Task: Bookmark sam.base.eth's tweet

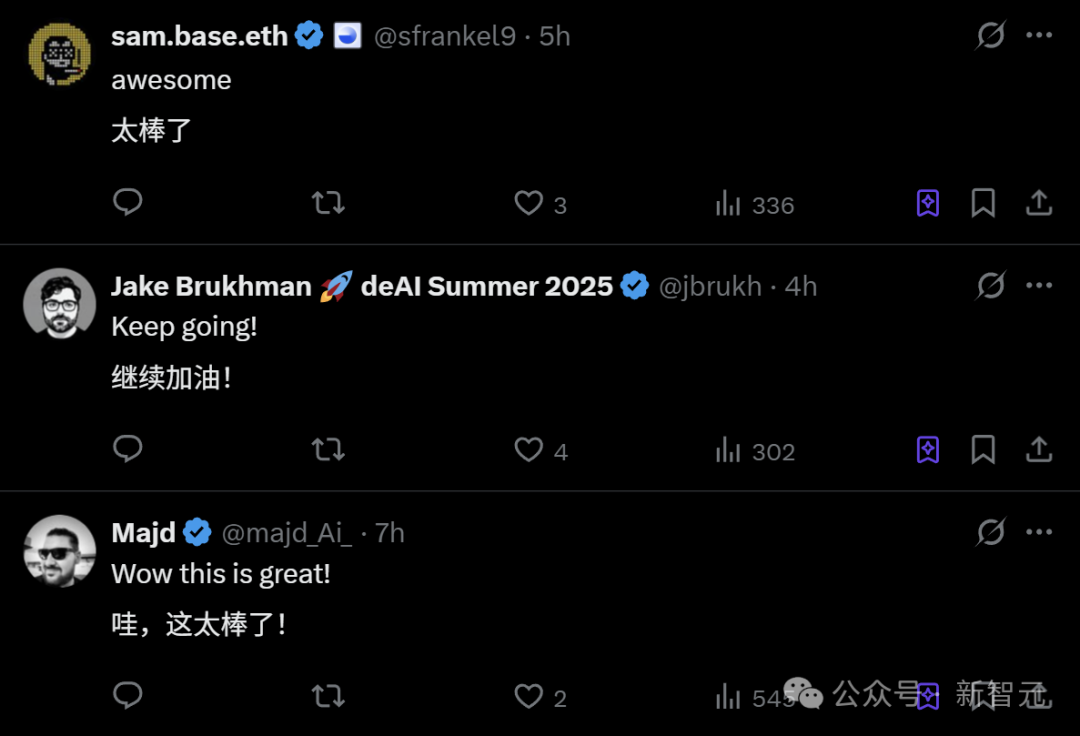Action: pyautogui.click(x=983, y=203)
